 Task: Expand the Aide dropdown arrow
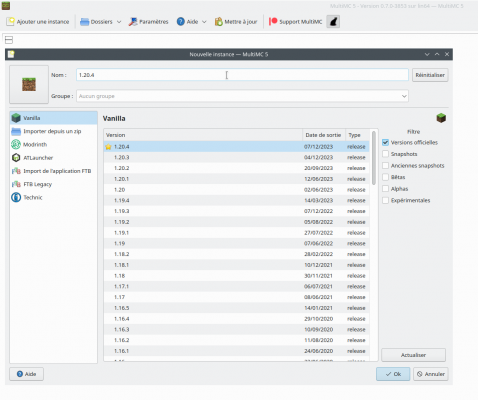[204, 22]
